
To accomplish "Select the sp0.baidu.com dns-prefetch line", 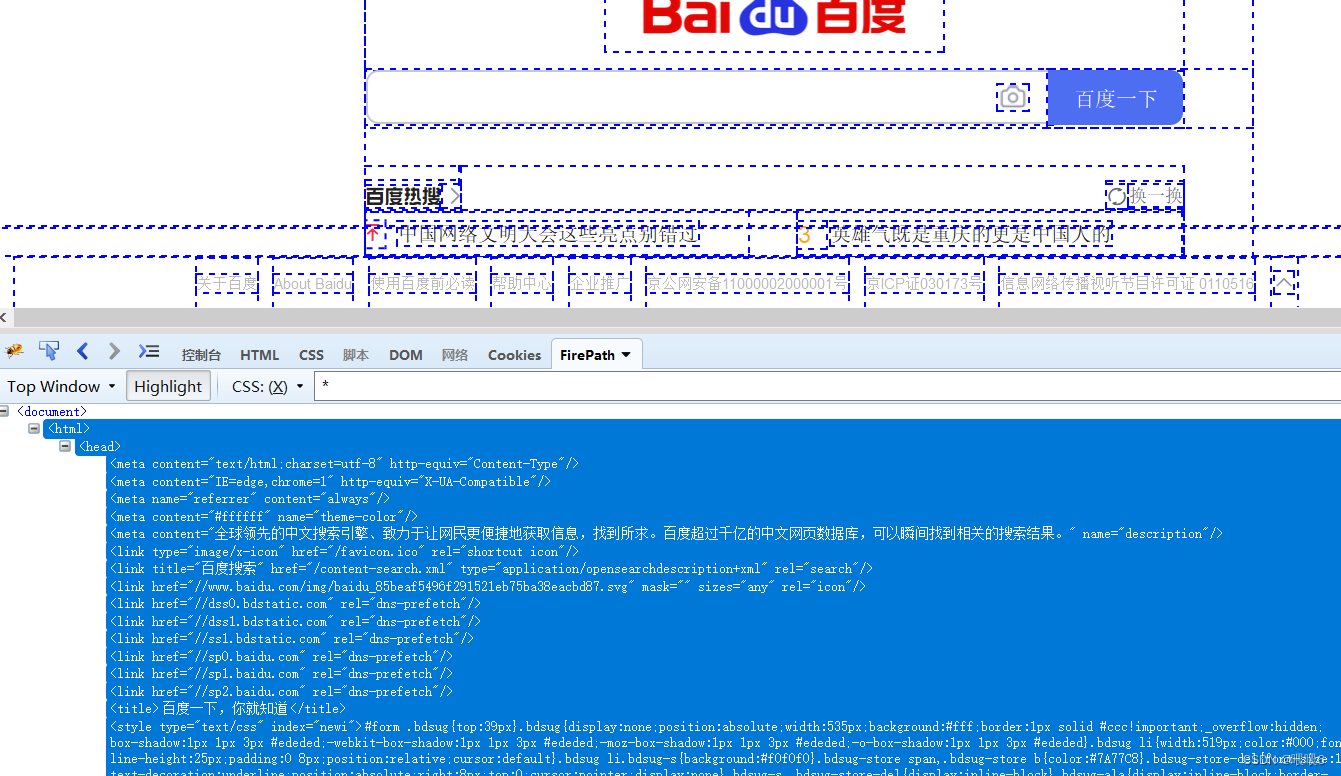I will 281,656.
